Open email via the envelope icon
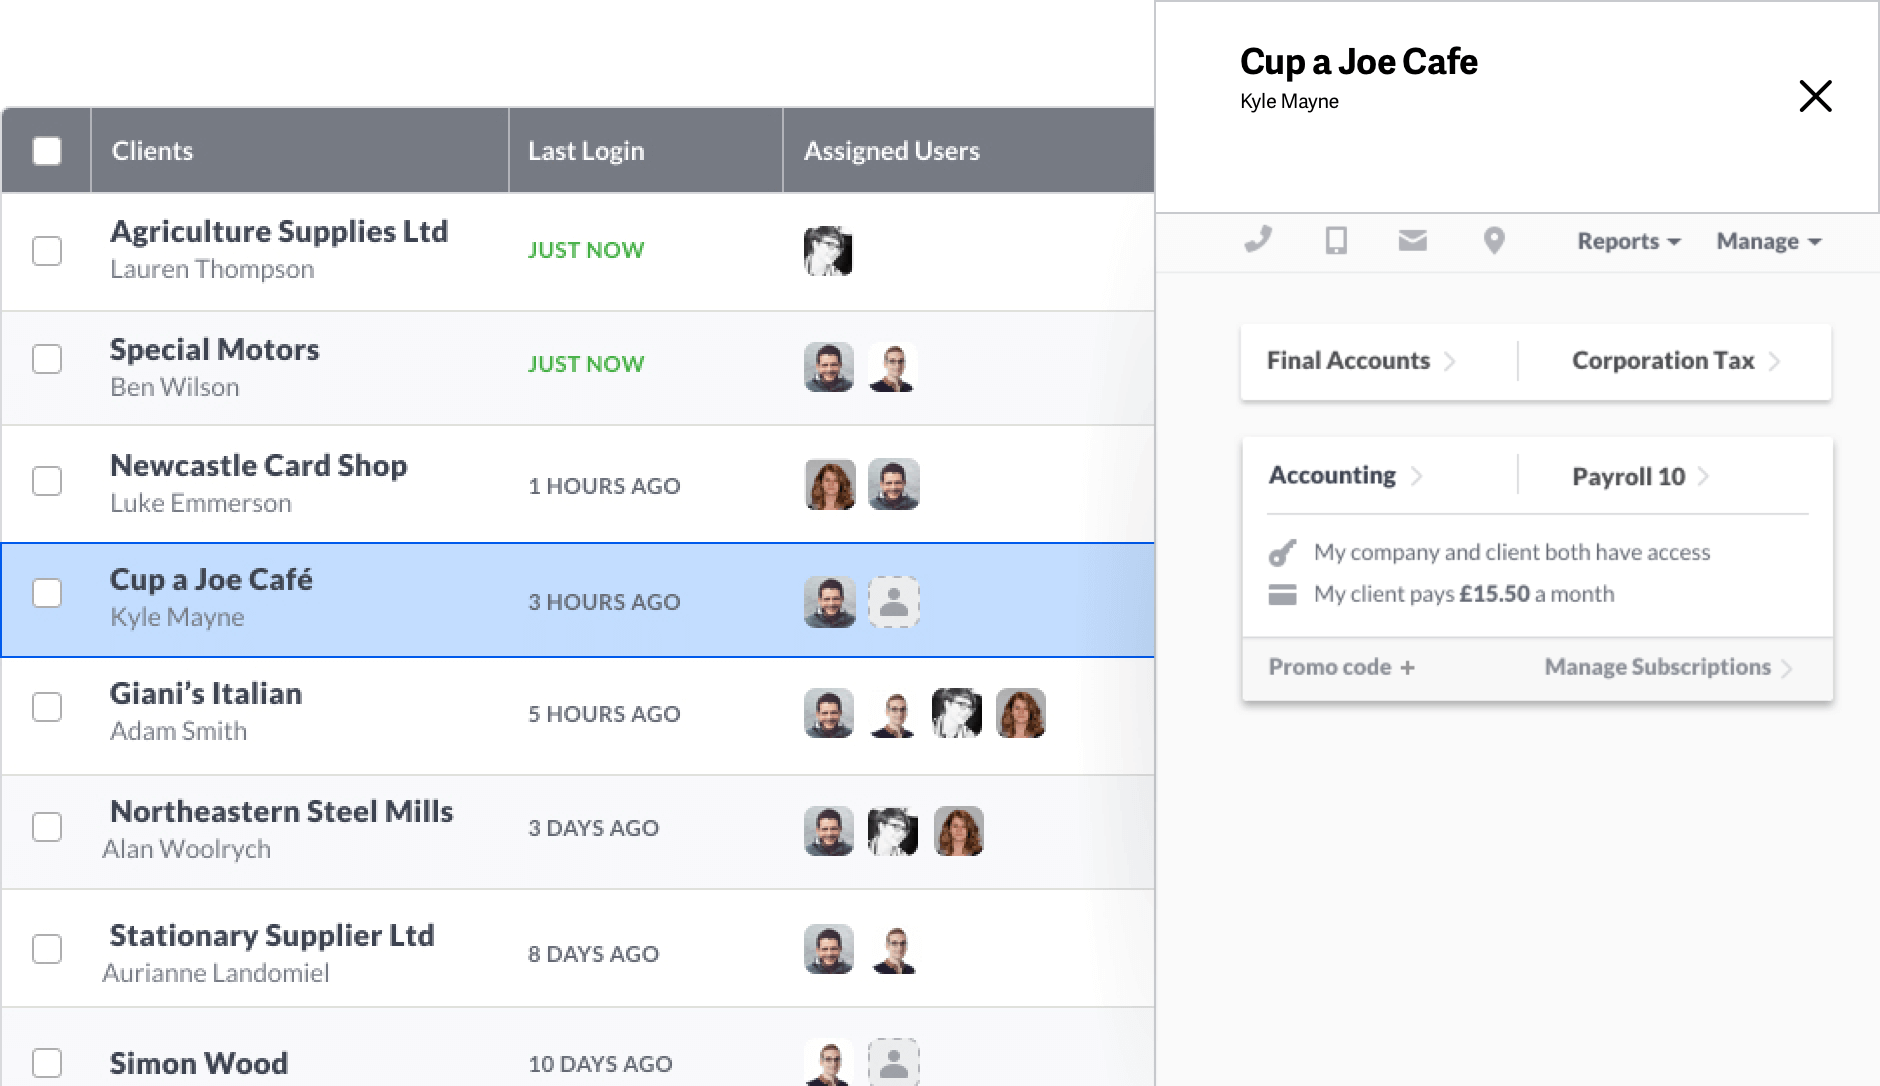Viewport: 1880px width, 1086px height. 1413,240
